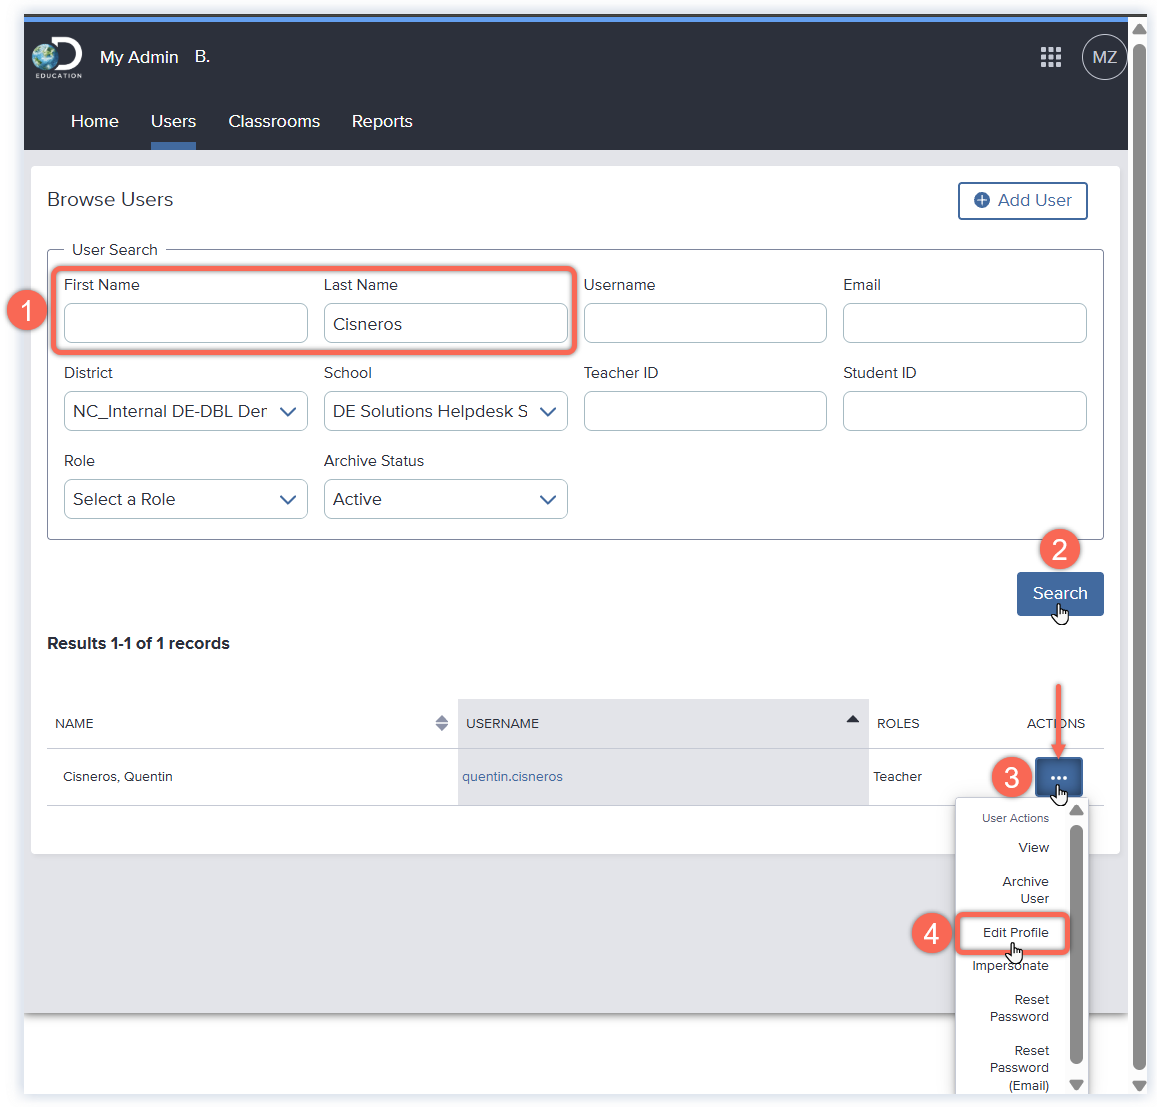Open the MZ user profile avatar
Image resolution: width=1157 pixels, height=1107 pixels.
click(1104, 57)
